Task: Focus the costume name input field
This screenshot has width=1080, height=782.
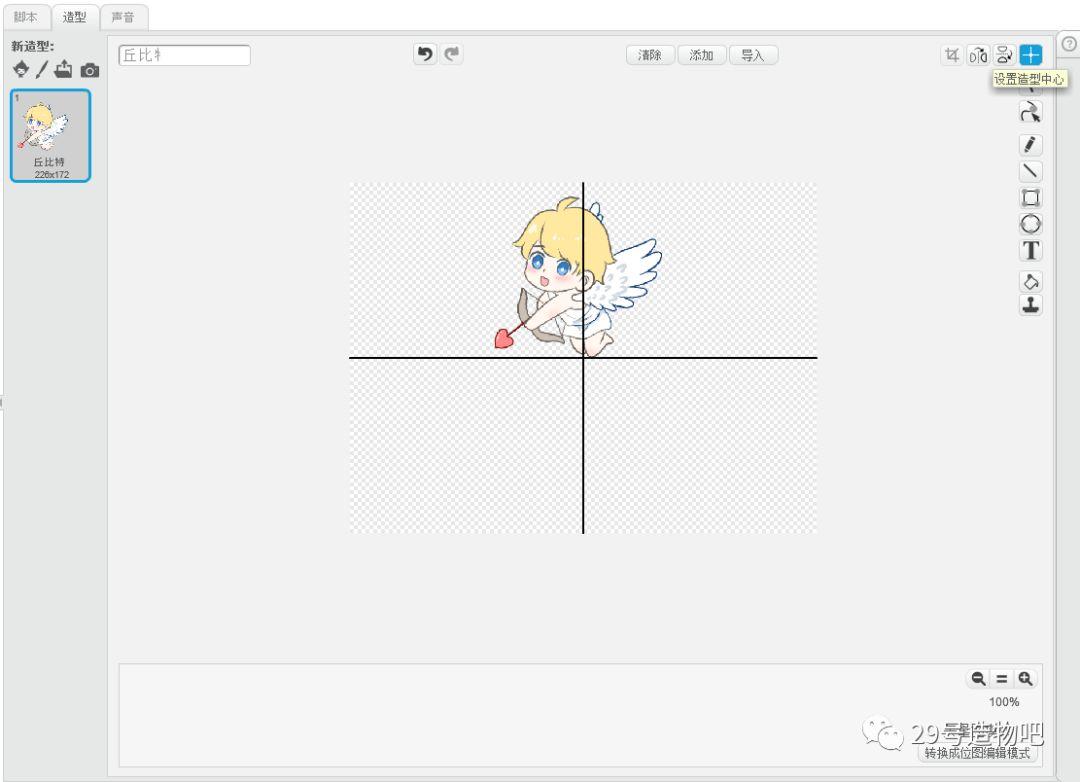Action: 185,55
